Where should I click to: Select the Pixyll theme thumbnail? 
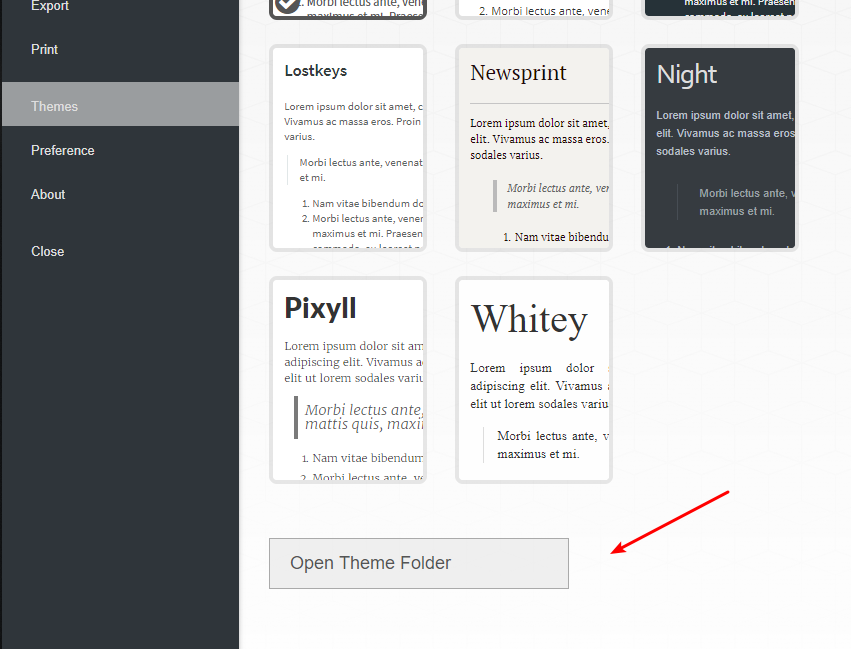347,380
